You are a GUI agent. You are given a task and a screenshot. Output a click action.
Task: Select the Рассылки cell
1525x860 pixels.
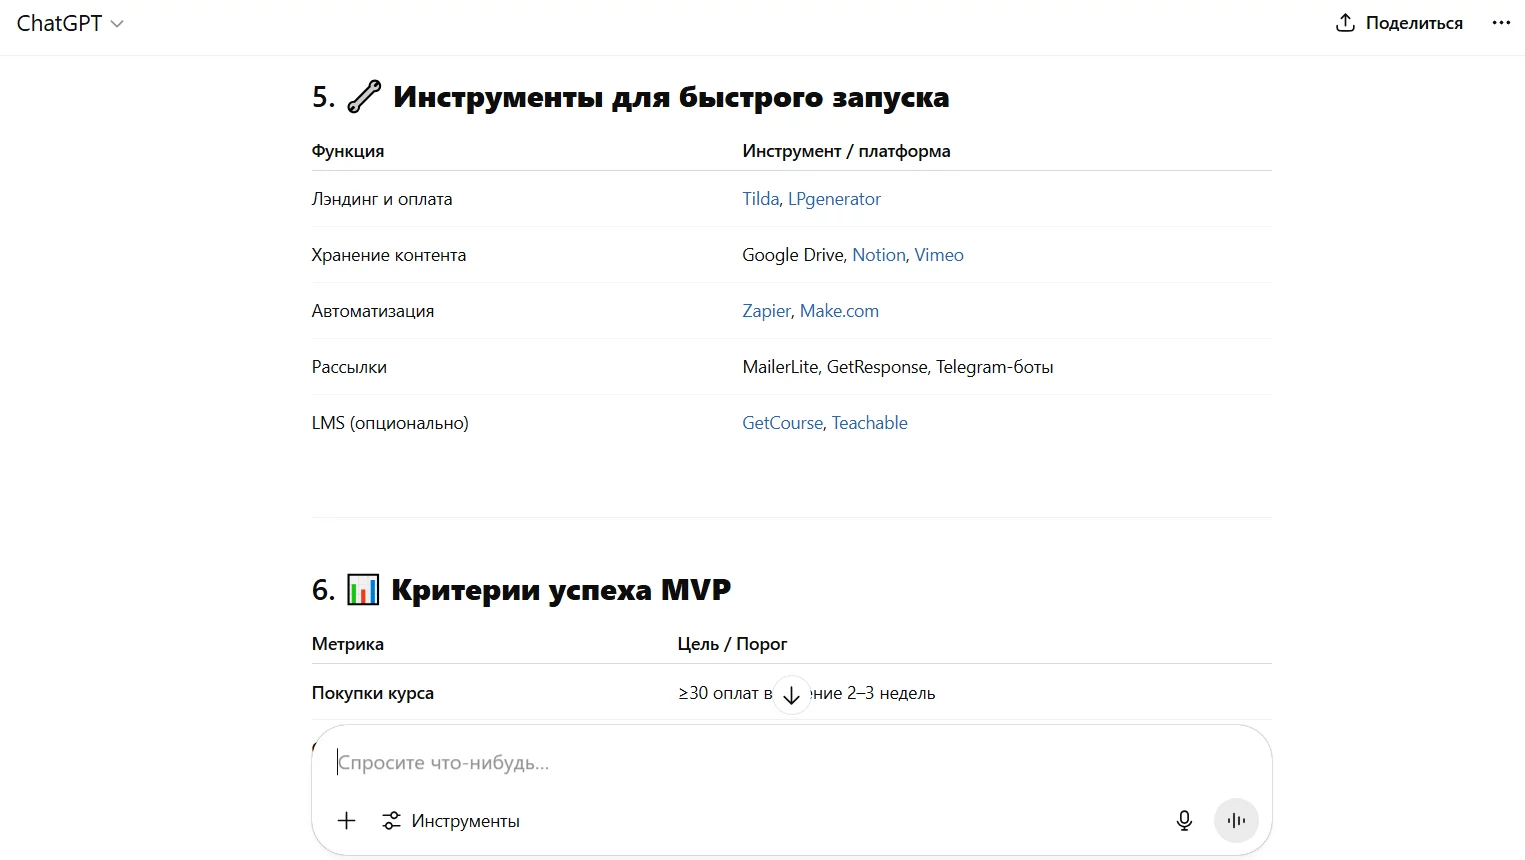[x=349, y=367]
